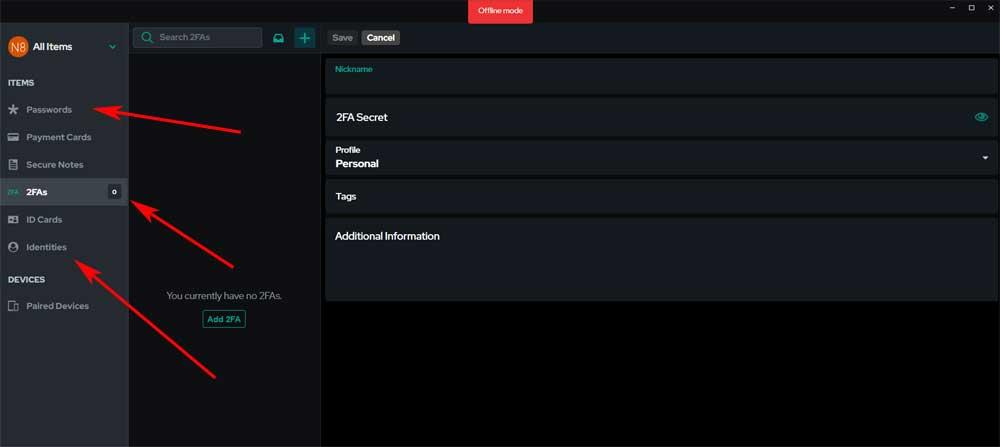The height and width of the screenshot is (447, 1000).
Task: Expand the All Items dropdown chevron
Action: 113,47
